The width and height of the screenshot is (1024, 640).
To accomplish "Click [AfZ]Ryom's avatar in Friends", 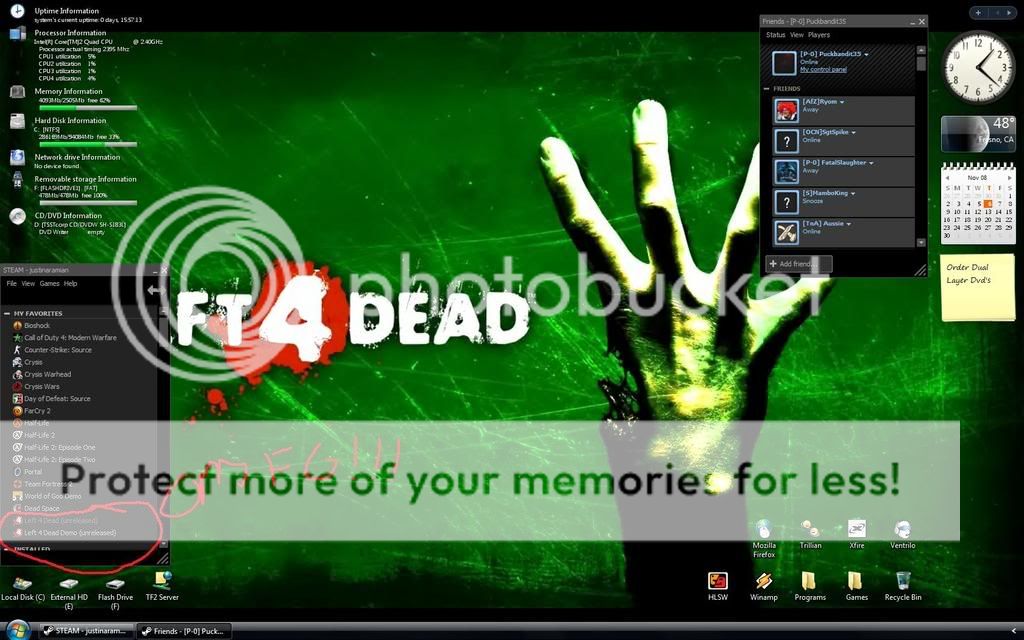I will pos(786,110).
